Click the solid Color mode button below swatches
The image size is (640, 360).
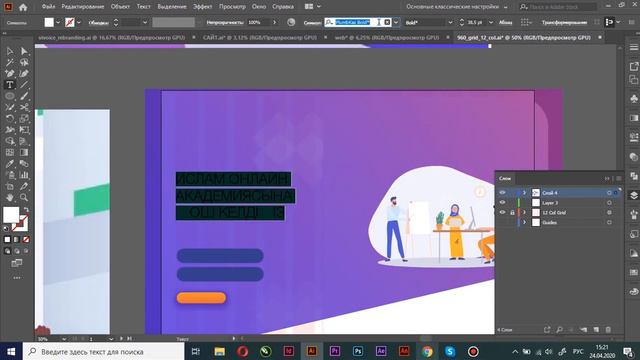(x=7, y=240)
